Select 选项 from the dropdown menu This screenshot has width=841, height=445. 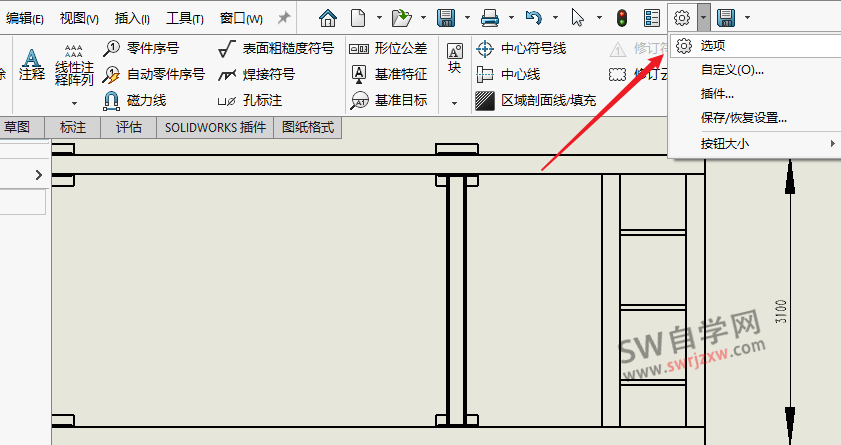(x=755, y=46)
